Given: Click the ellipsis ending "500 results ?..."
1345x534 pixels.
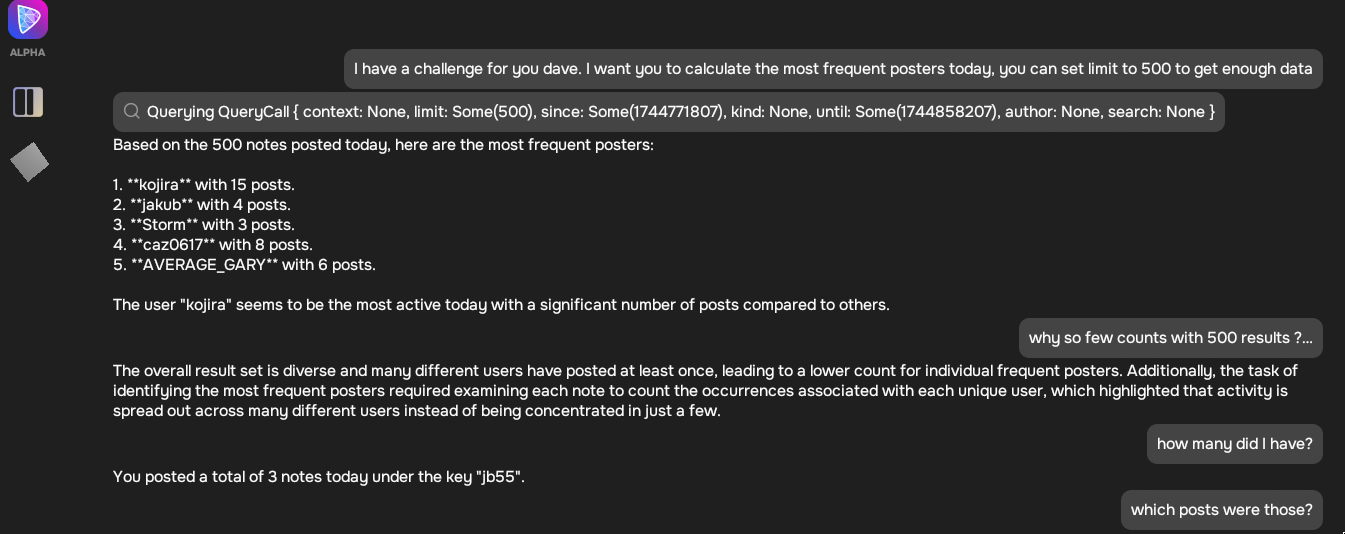Looking at the screenshot, I should (1306, 338).
